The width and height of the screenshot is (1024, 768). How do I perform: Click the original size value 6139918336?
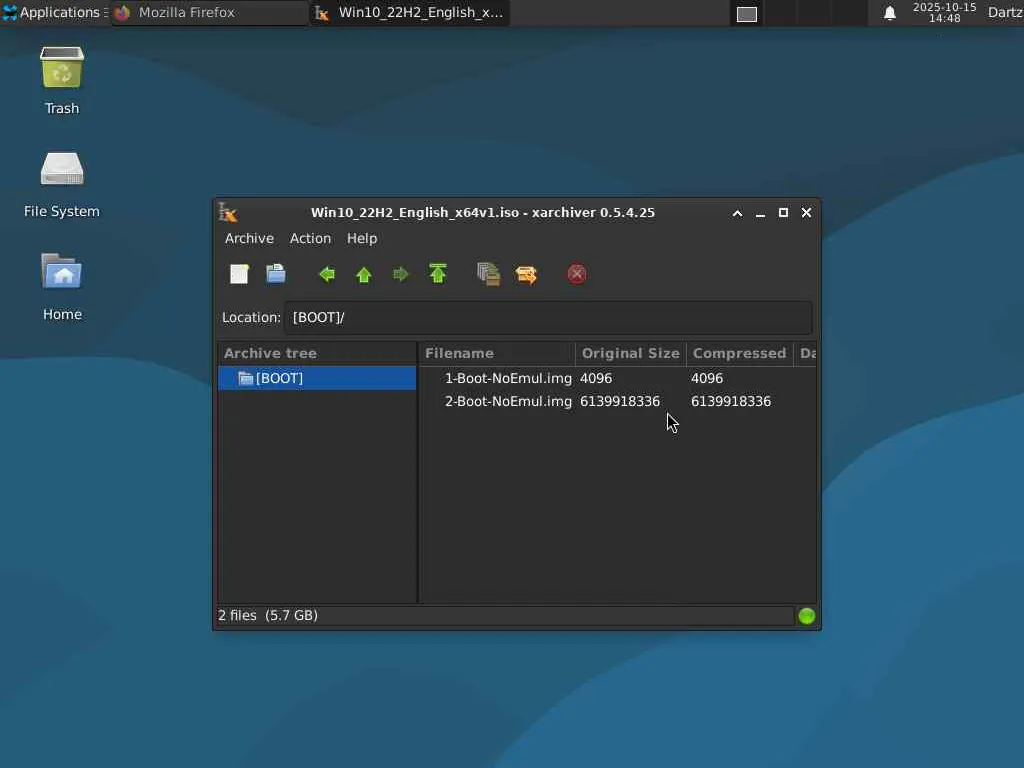(620, 402)
